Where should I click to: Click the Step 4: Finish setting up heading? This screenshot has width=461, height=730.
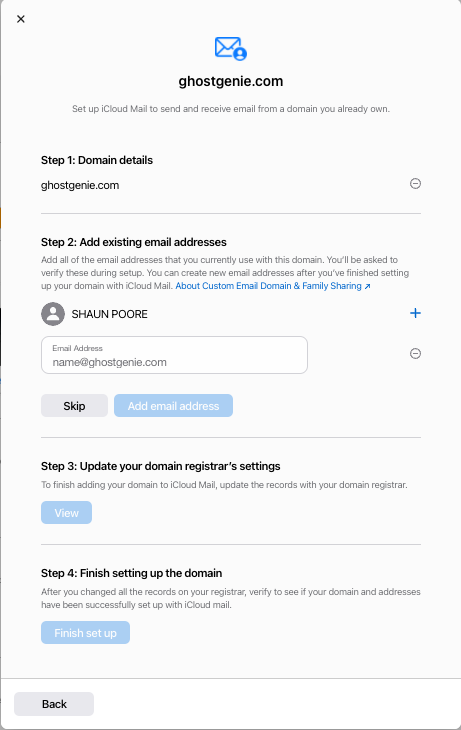(131, 573)
